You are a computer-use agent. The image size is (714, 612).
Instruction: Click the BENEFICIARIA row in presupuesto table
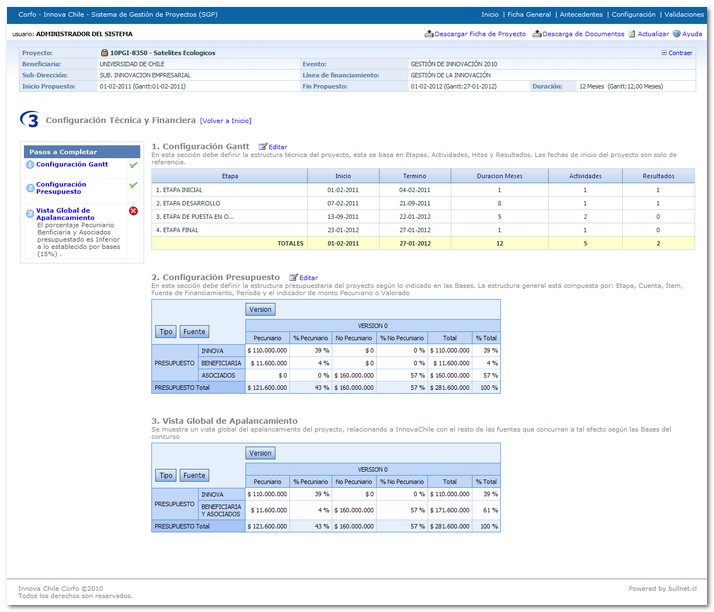pos(349,363)
